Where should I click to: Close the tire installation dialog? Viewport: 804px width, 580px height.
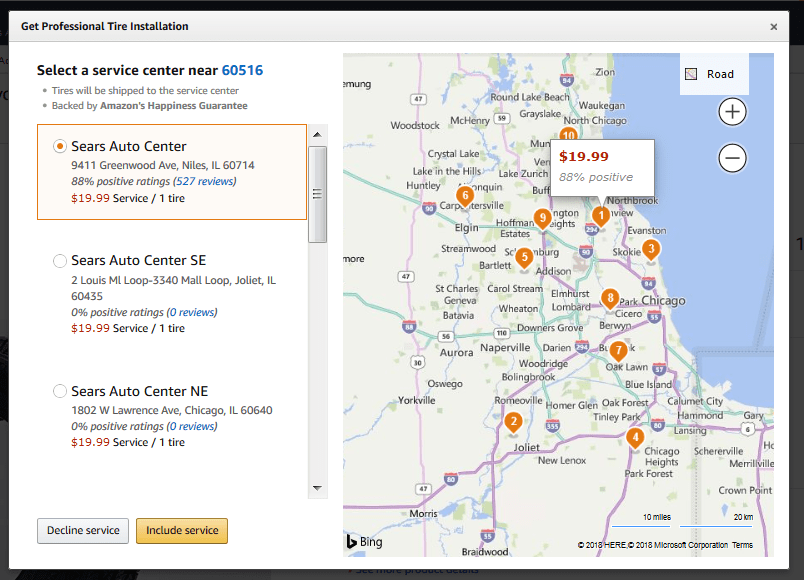point(774,27)
